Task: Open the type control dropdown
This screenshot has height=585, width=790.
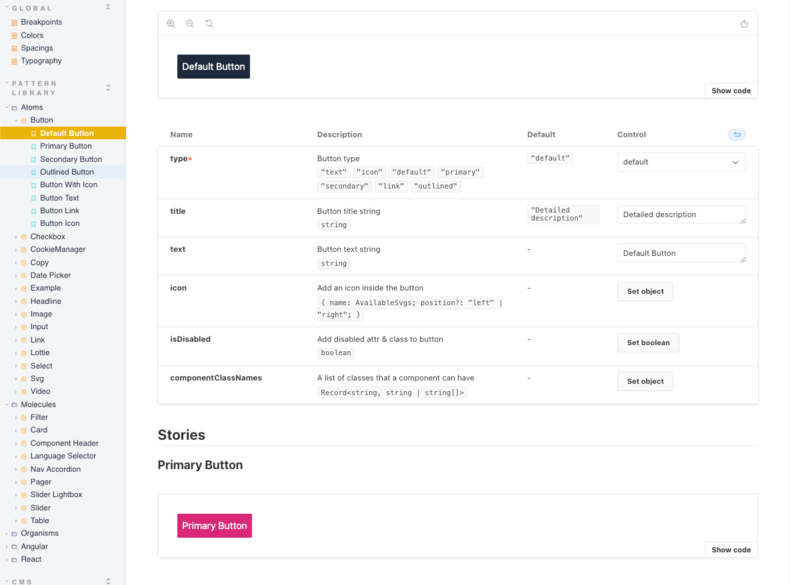Action: click(681, 162)
